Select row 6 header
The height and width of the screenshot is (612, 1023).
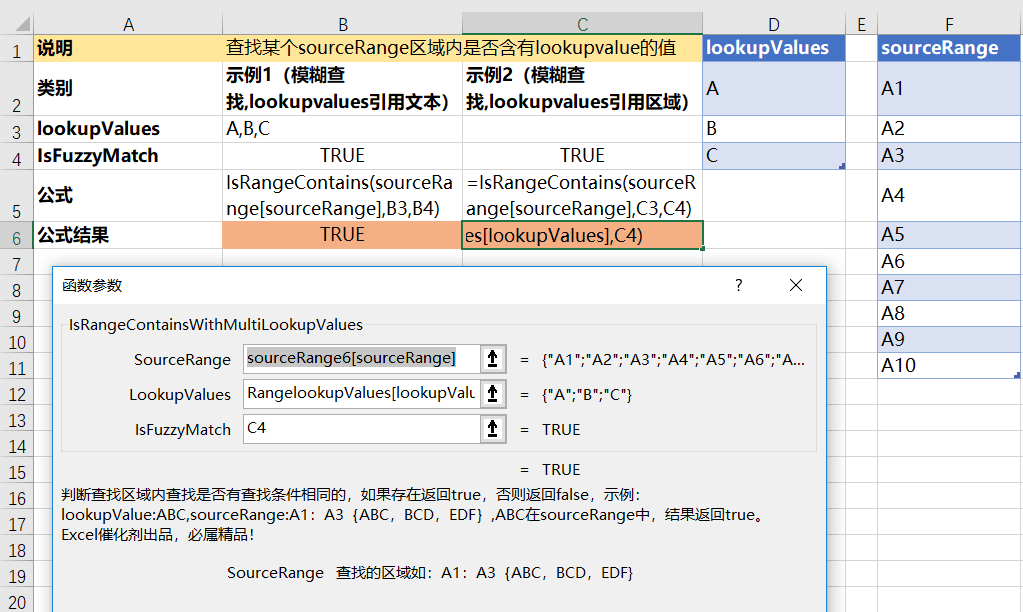17,236
